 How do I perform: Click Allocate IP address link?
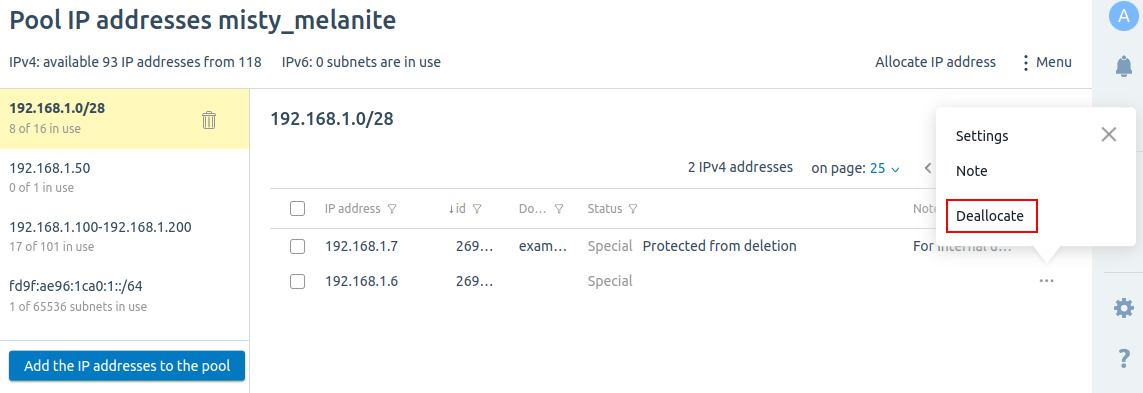[935, 62]
